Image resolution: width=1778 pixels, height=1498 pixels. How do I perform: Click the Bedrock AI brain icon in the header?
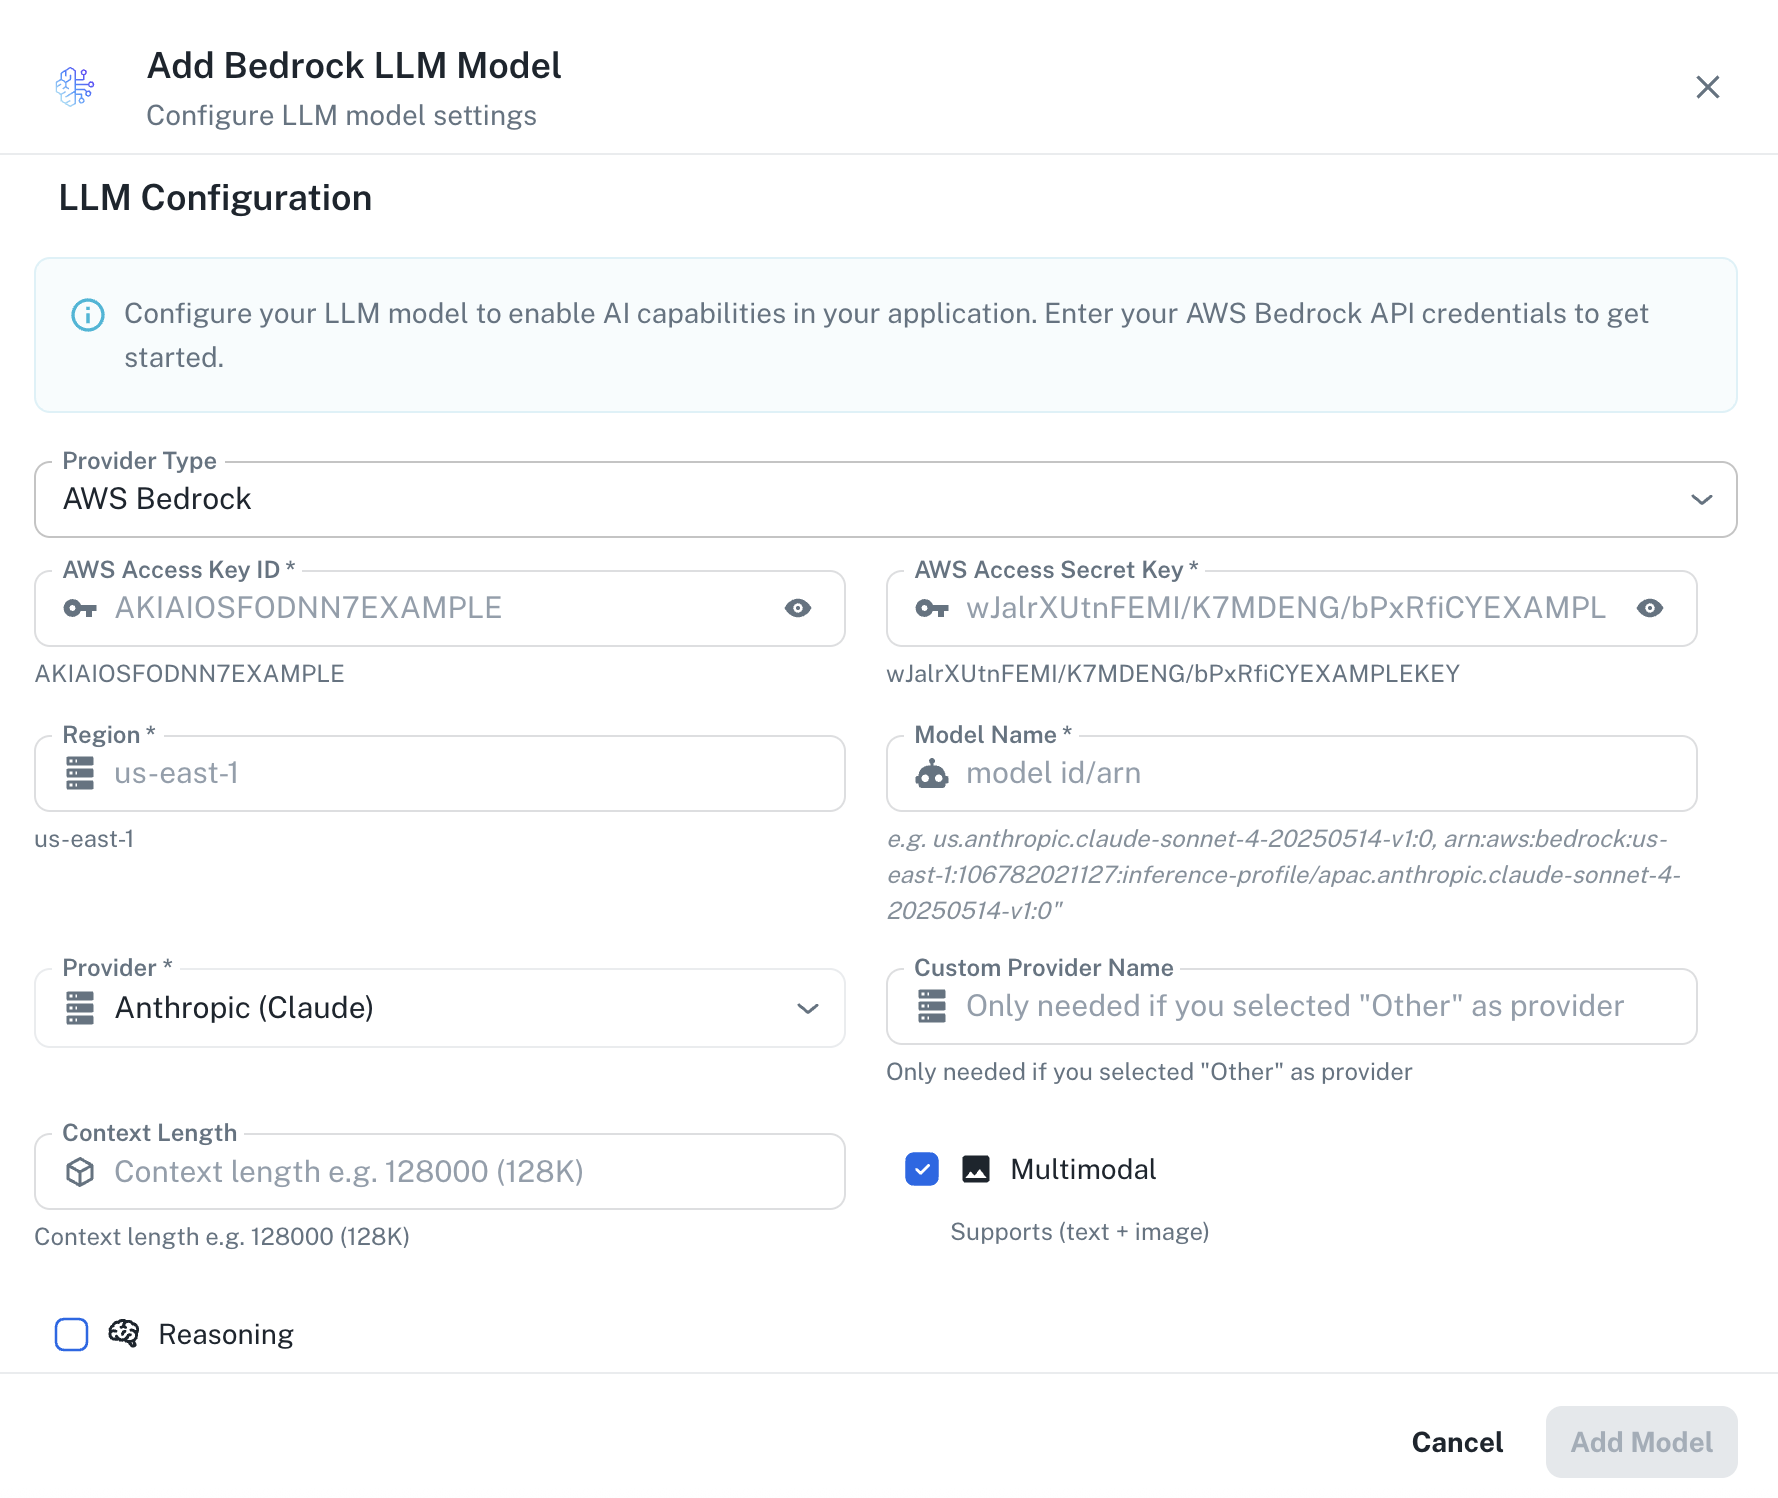point(75,87)
